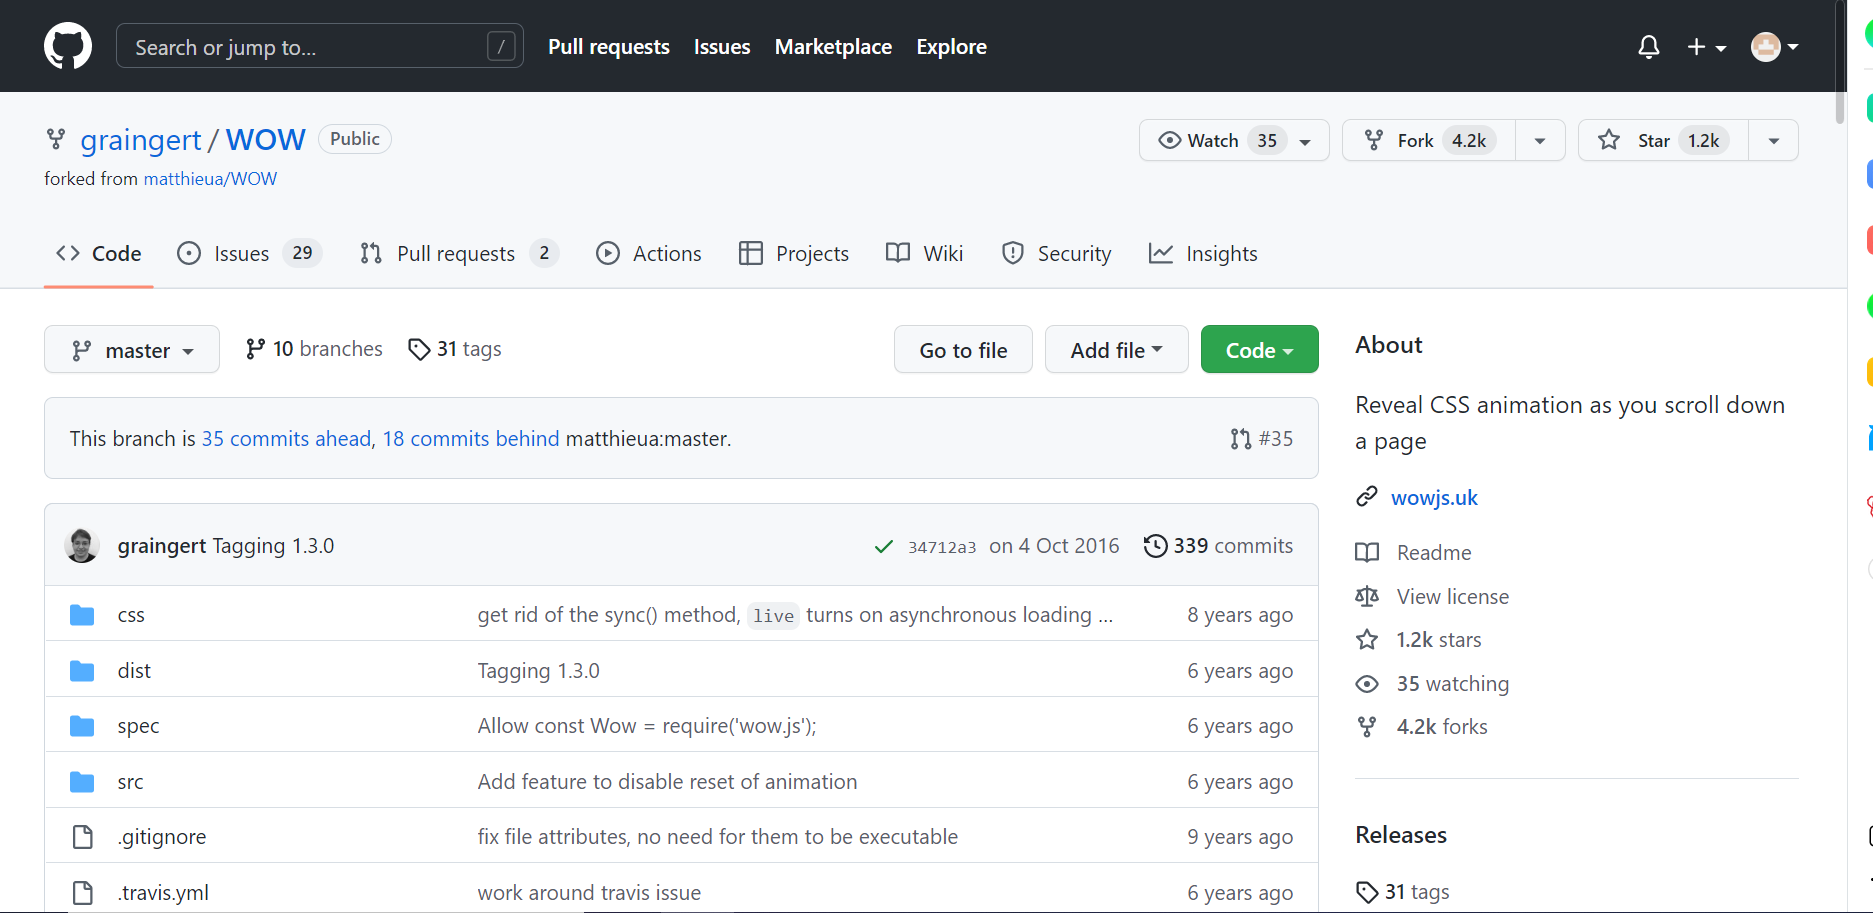Open the plus create-new menu
This screenshot has height=913, width=1873.
(1706, 47)
